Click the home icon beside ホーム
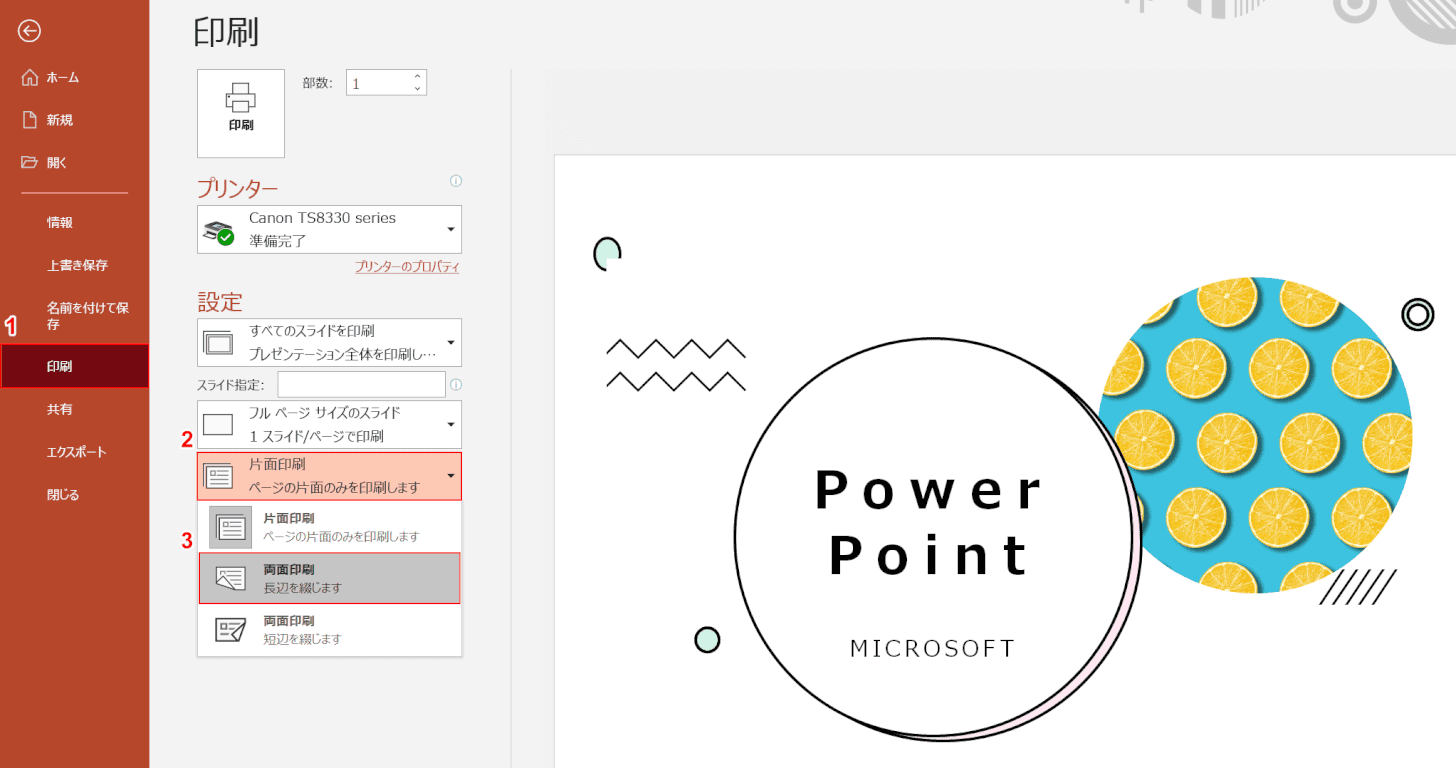This screenshot has width=1456, height=768. [29, 77]
